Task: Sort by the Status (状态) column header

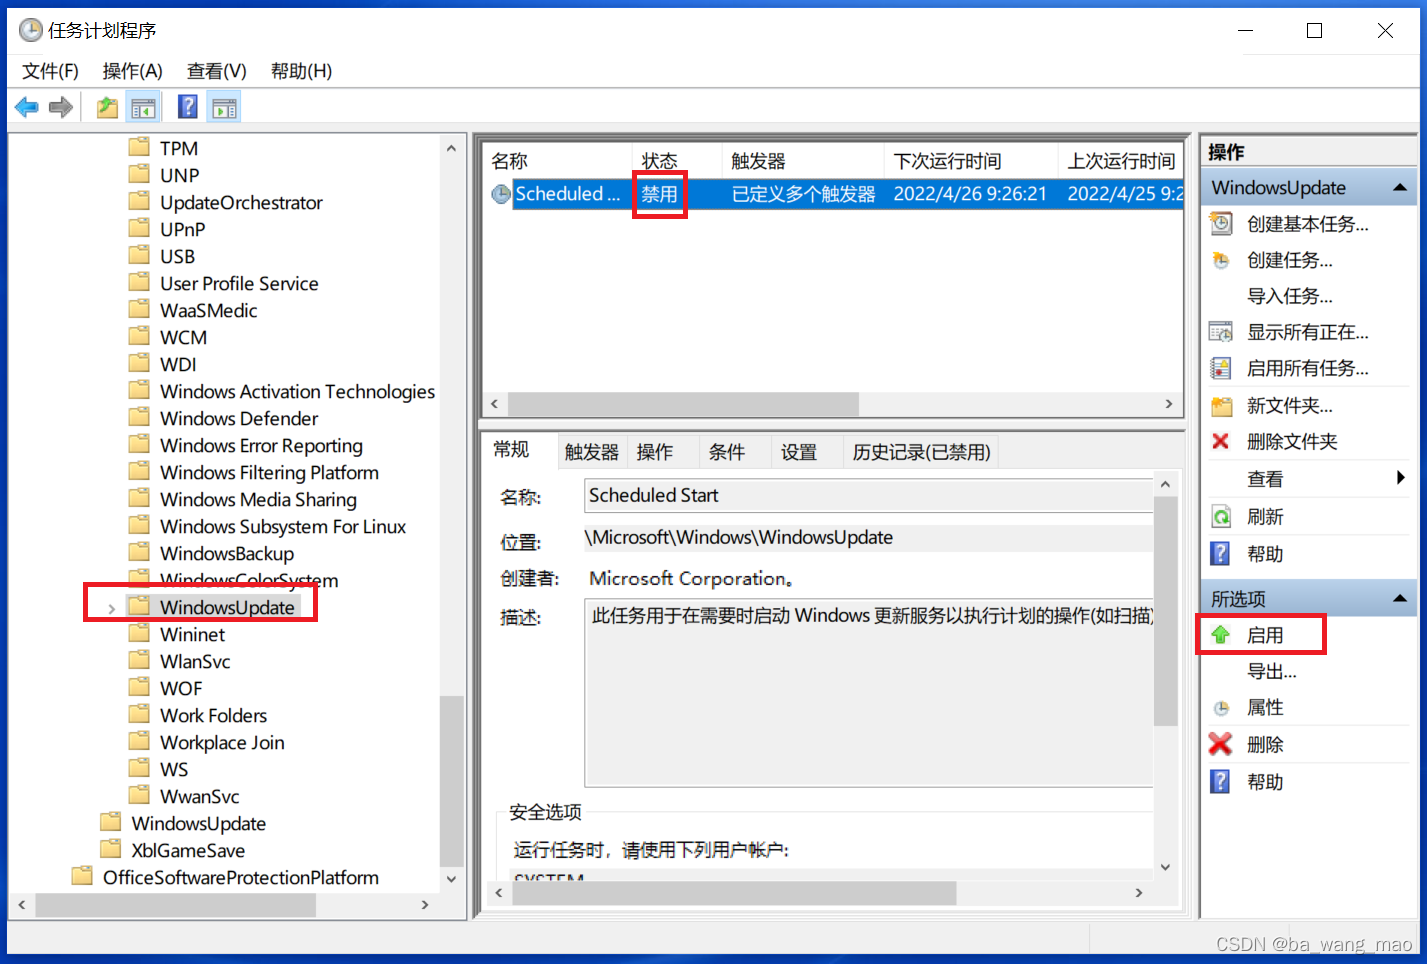Action: click(676, 161)
